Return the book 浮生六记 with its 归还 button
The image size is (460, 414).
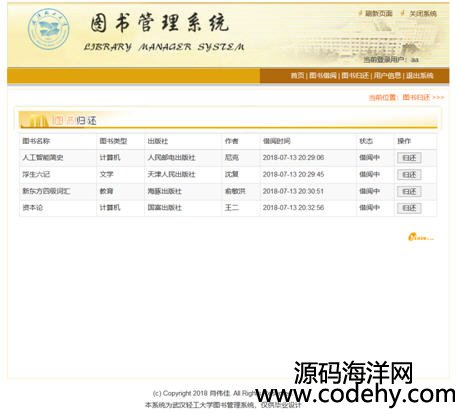click(409, 175)
